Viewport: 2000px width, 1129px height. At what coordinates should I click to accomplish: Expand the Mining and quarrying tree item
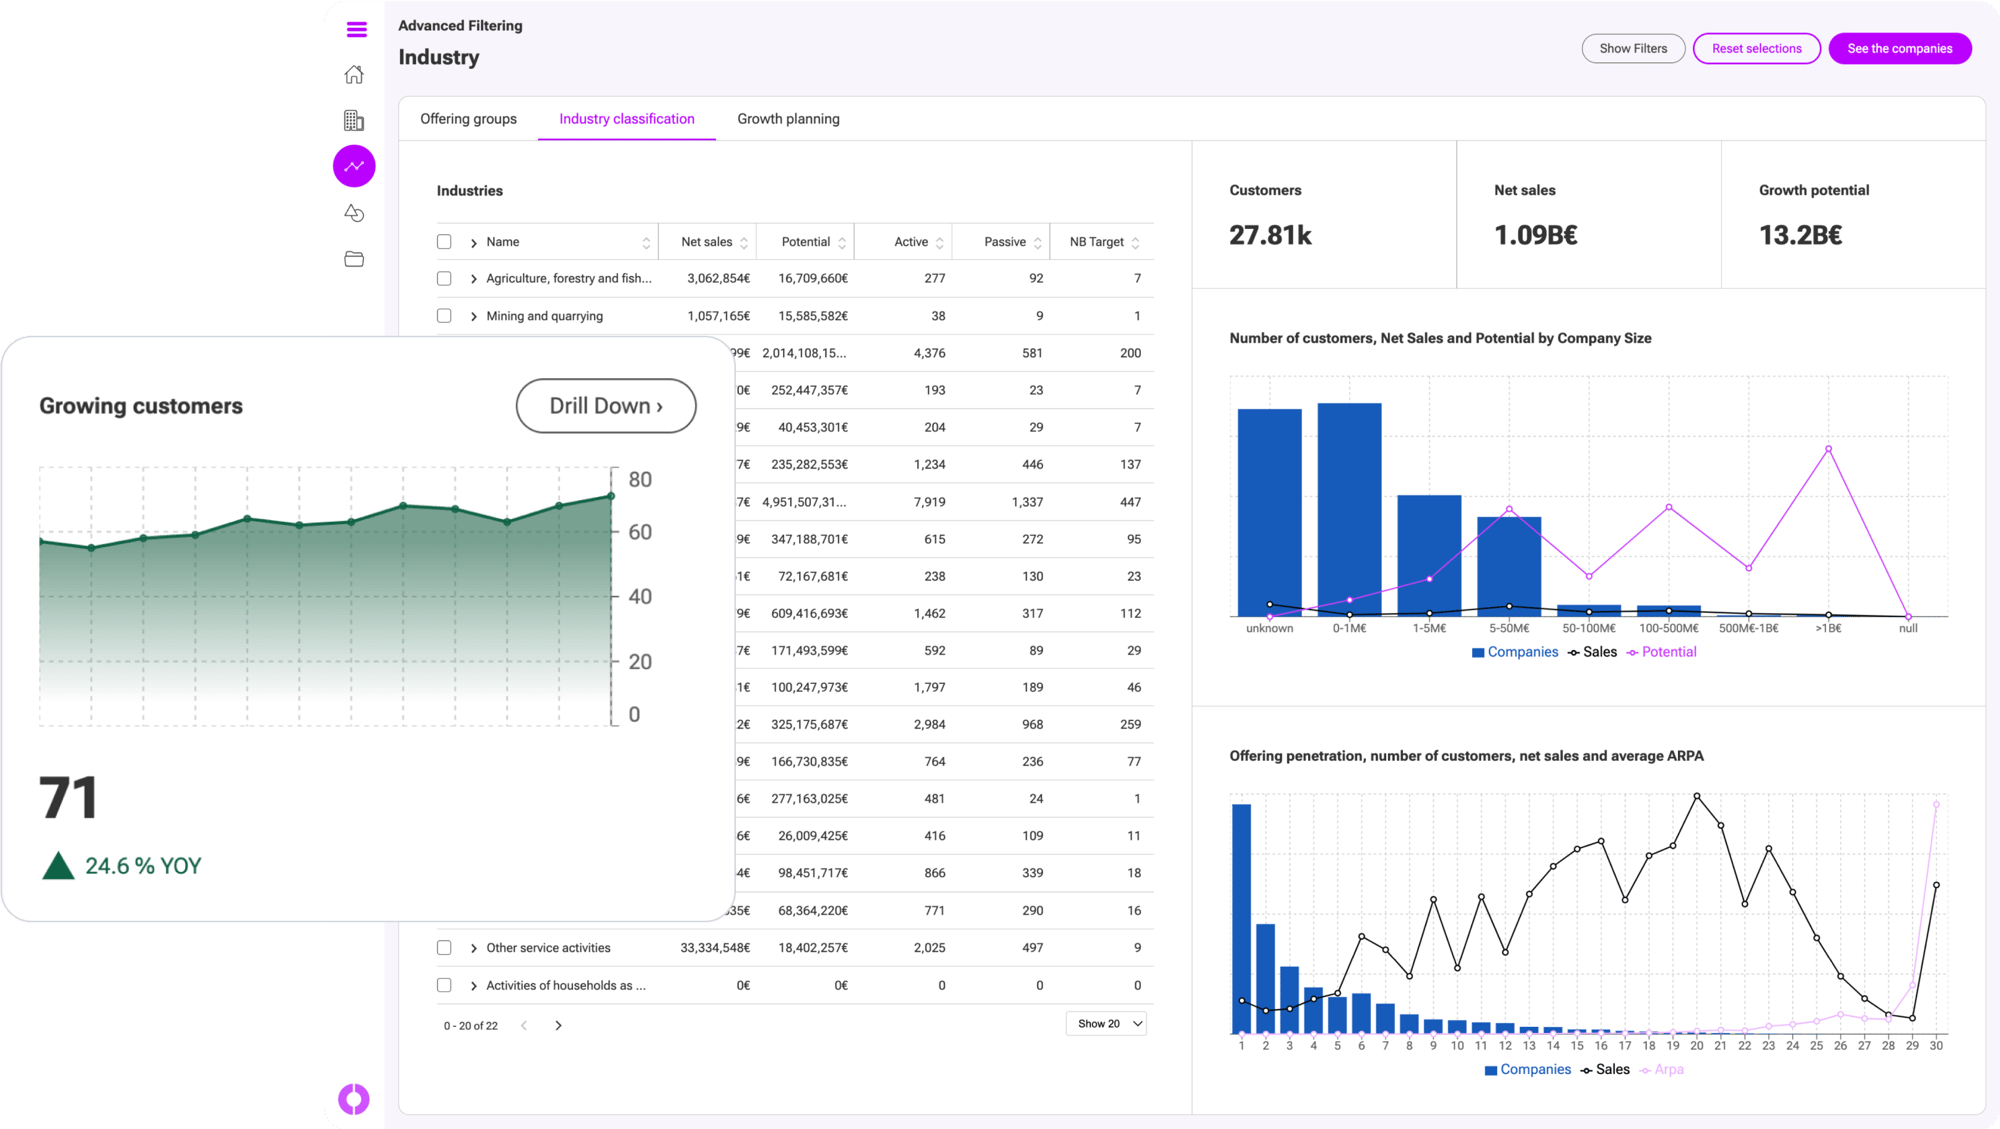click(x=477, y=316)
